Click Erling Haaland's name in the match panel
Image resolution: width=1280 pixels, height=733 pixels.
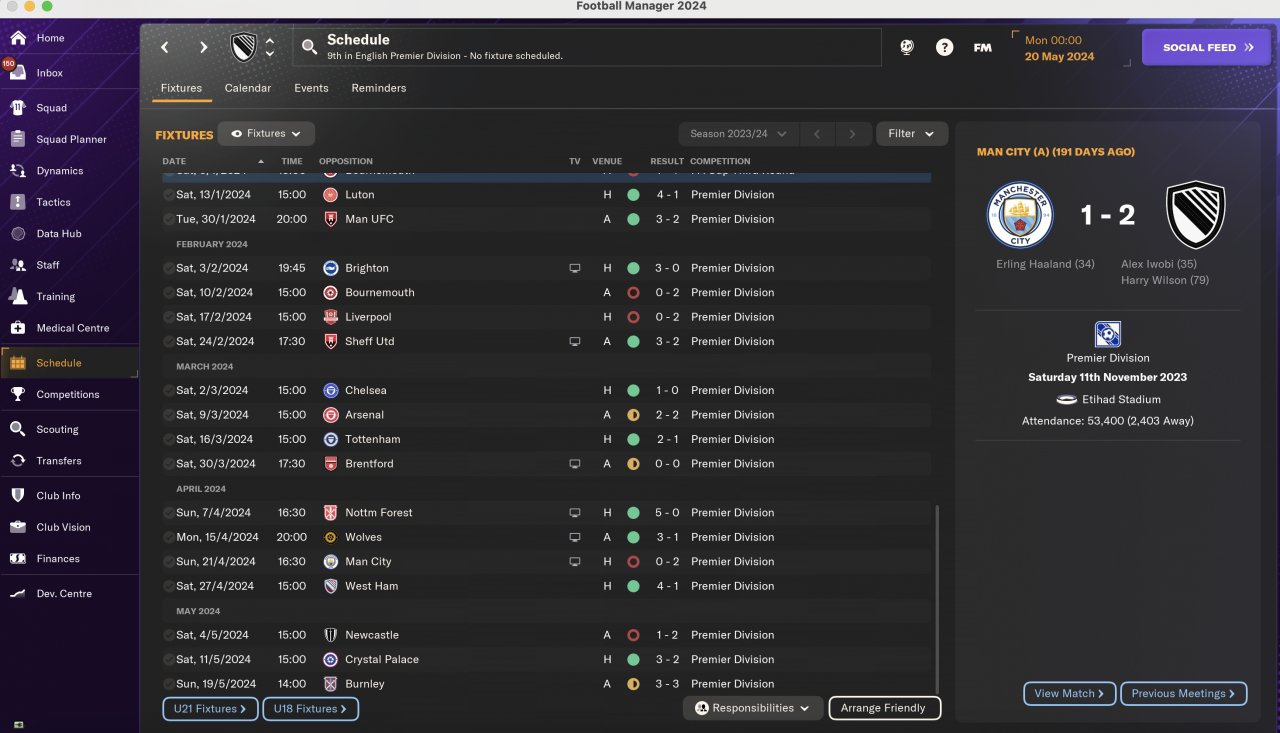(1045, 264)
